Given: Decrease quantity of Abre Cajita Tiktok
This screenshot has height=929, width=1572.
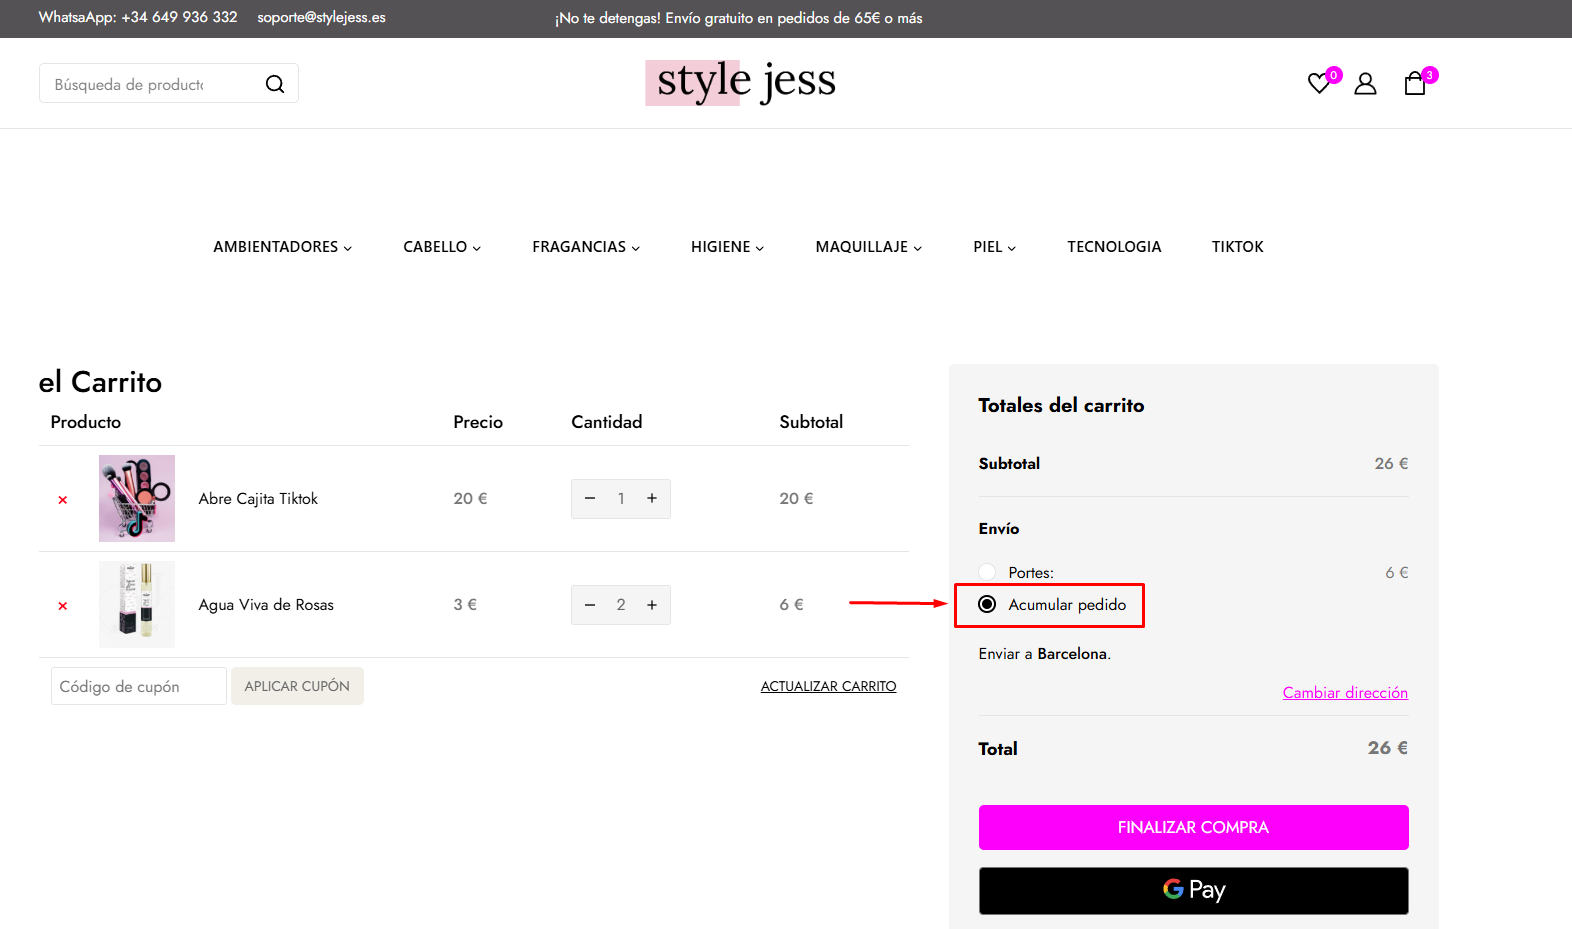Looking at the screenshot, I should coord(590,498).
